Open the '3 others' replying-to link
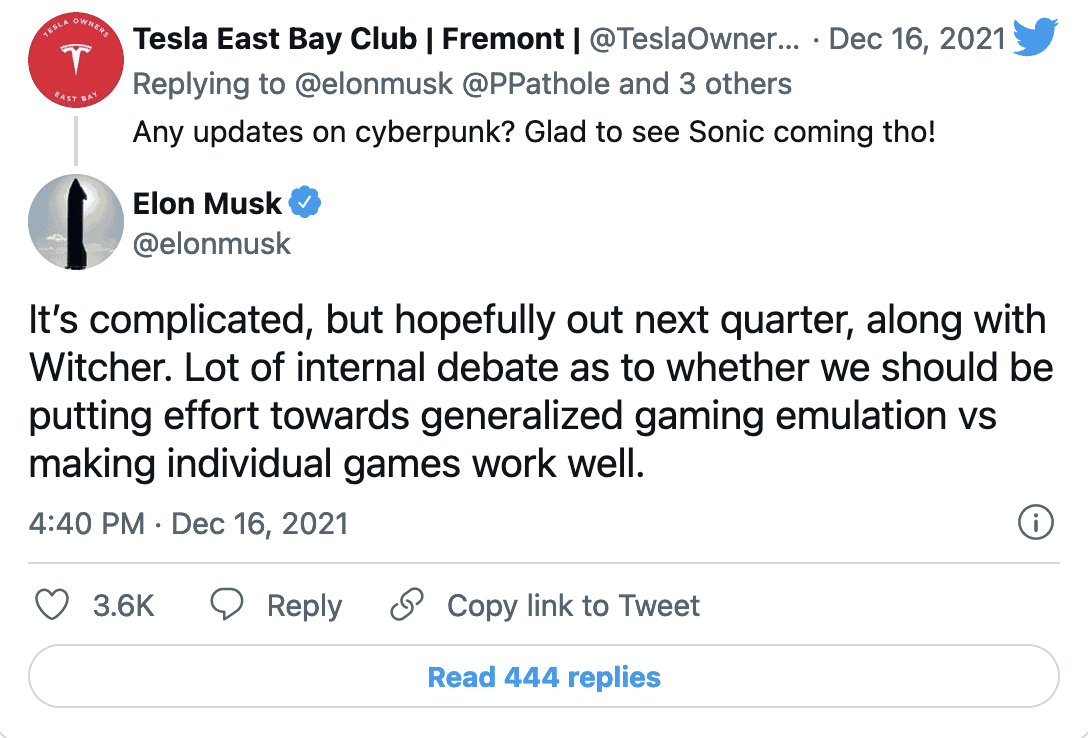The width and height of the screenshot is (1088, 738). coord(735,84)
